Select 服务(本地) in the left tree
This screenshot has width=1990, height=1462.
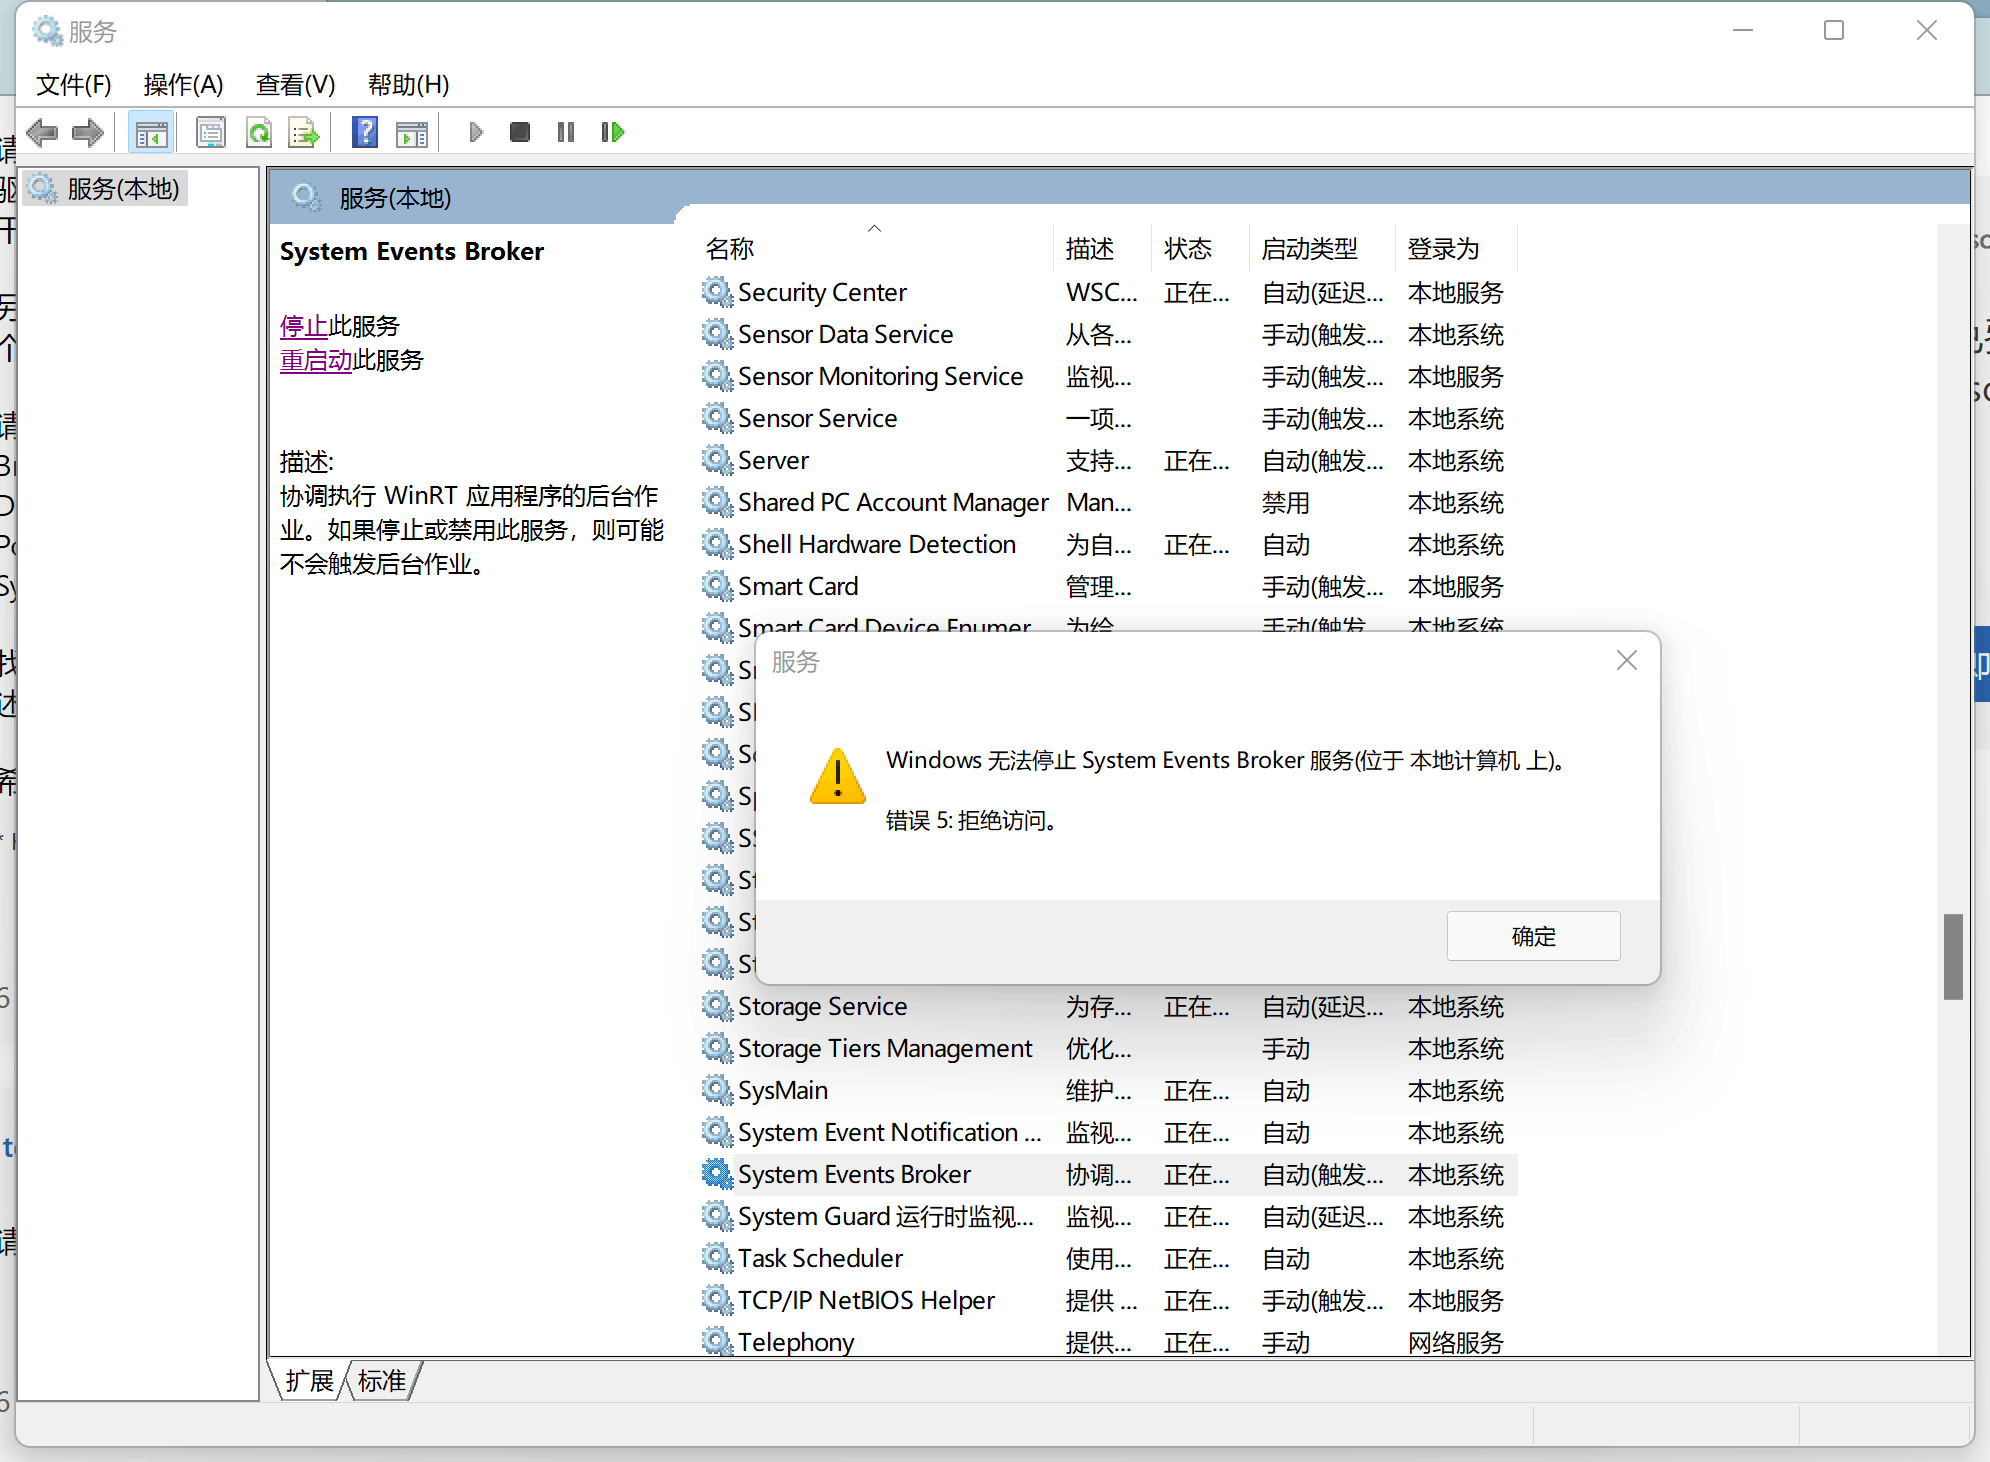[x=122, y=189]
